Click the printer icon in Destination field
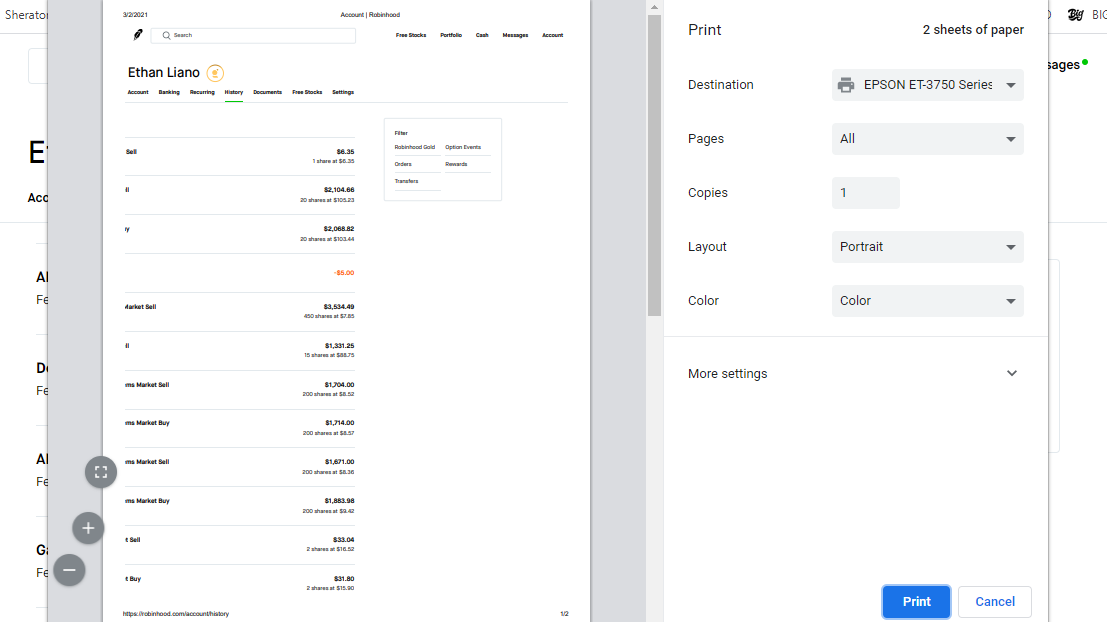The height and width of the screenshot is (622, 1107). (846, 85)
